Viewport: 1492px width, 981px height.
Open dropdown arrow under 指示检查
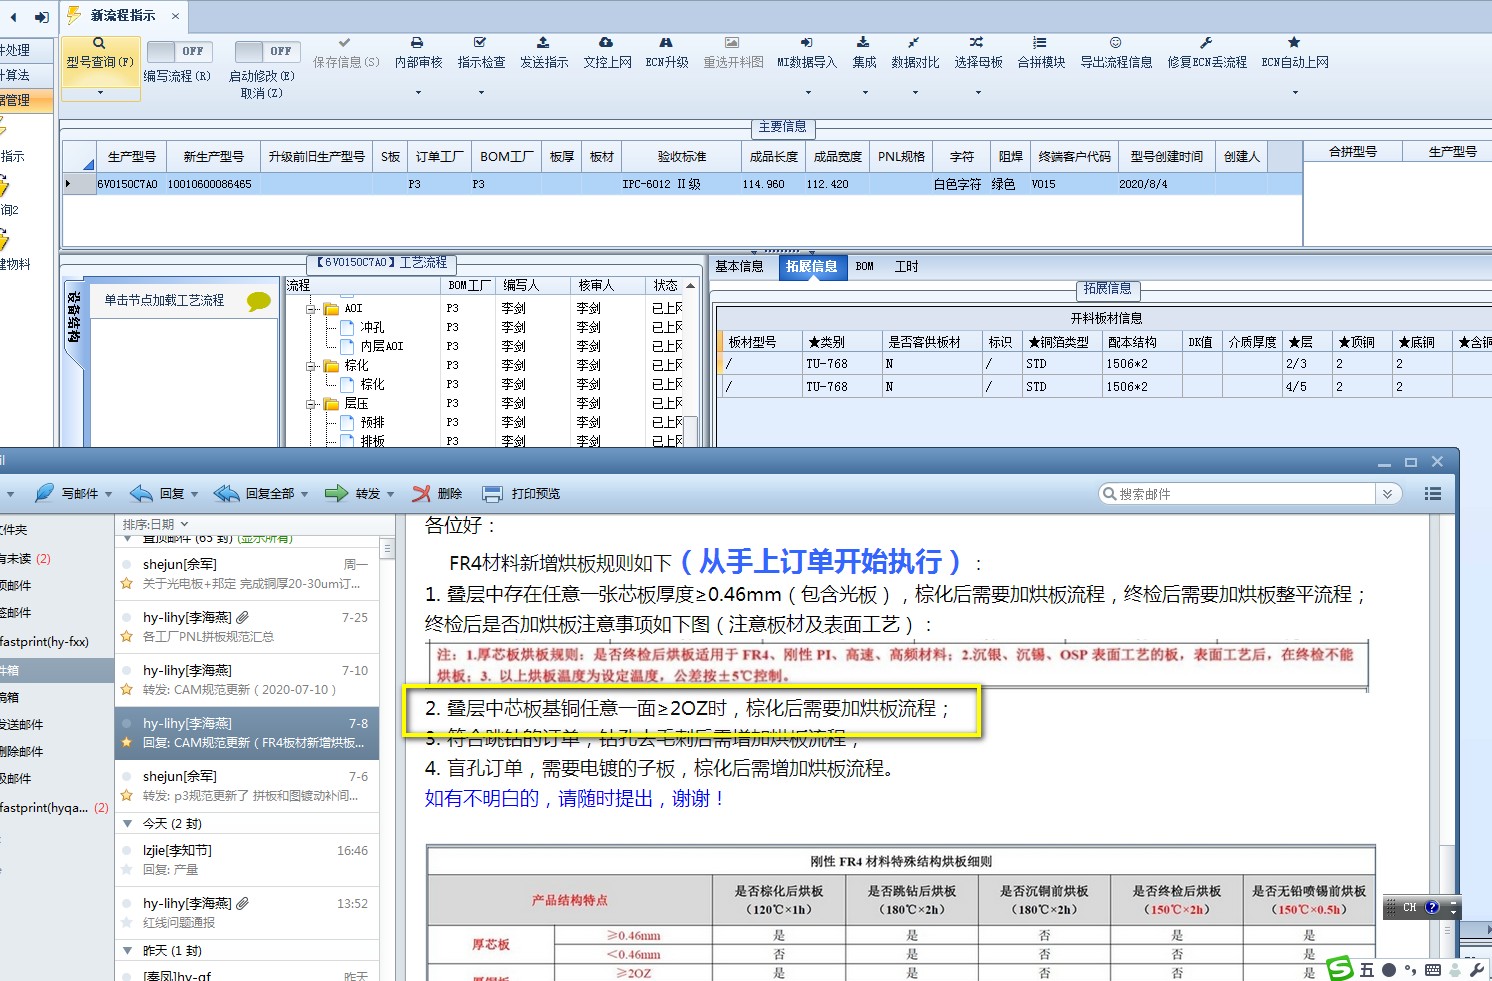coord(480,92)
